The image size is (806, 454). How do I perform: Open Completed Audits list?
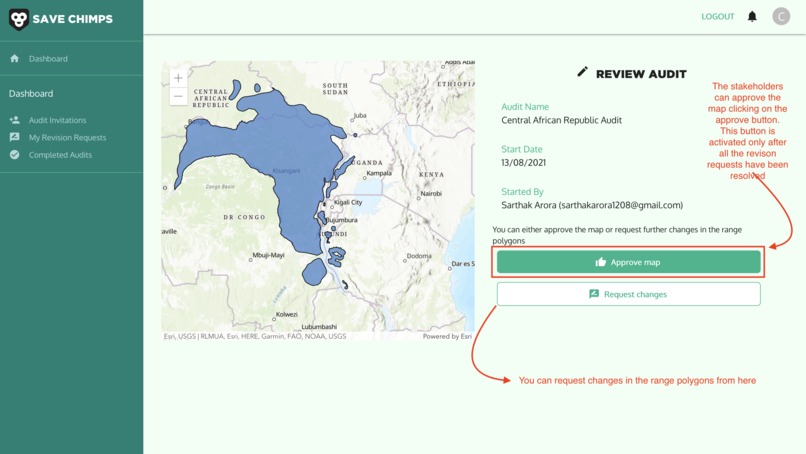click(x=60, y=155)
